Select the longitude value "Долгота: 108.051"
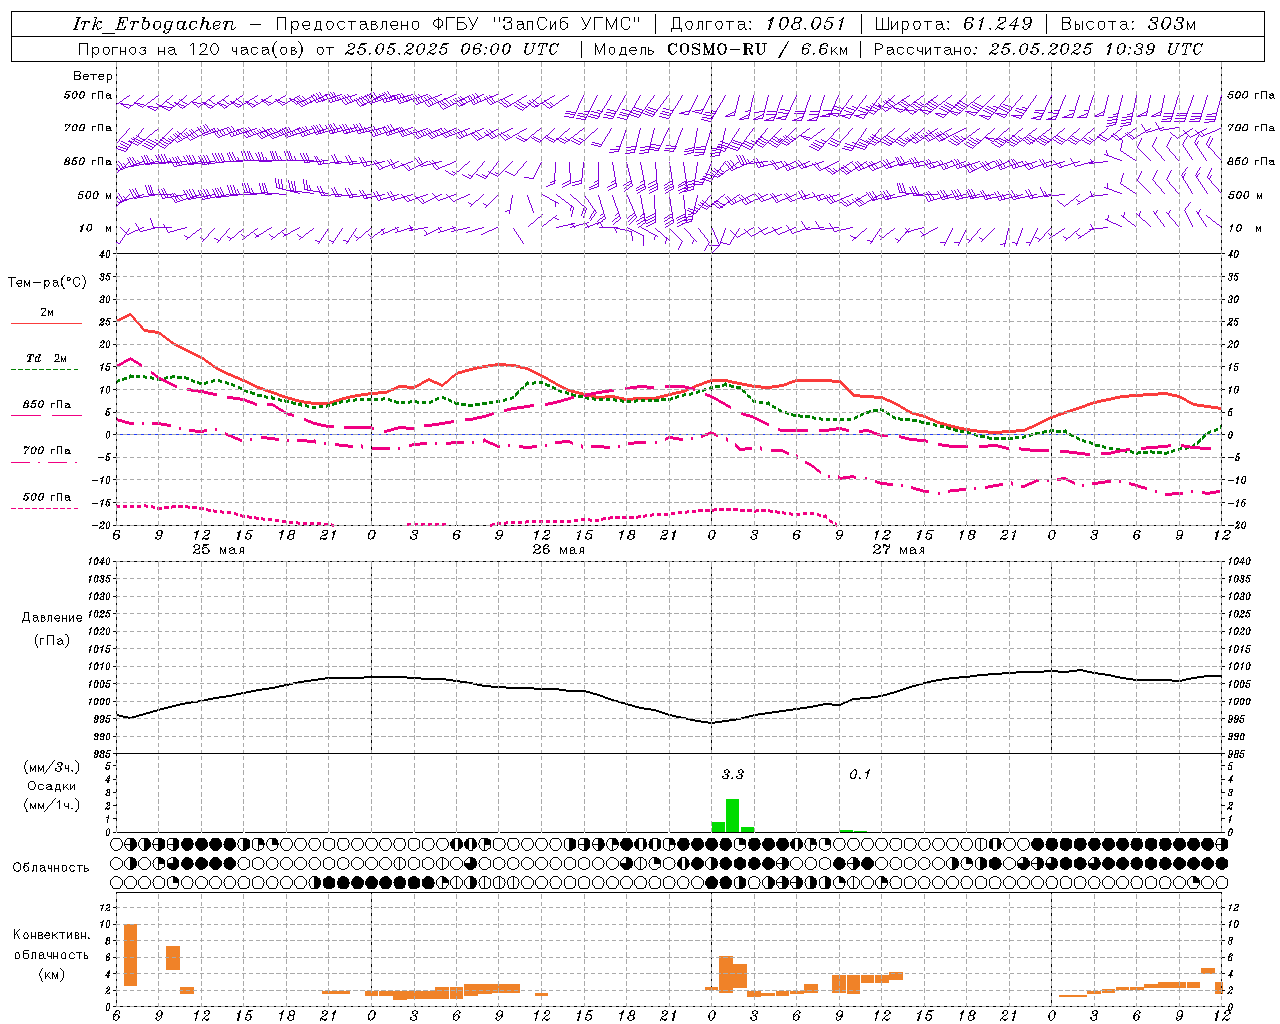 click(758, 24)
